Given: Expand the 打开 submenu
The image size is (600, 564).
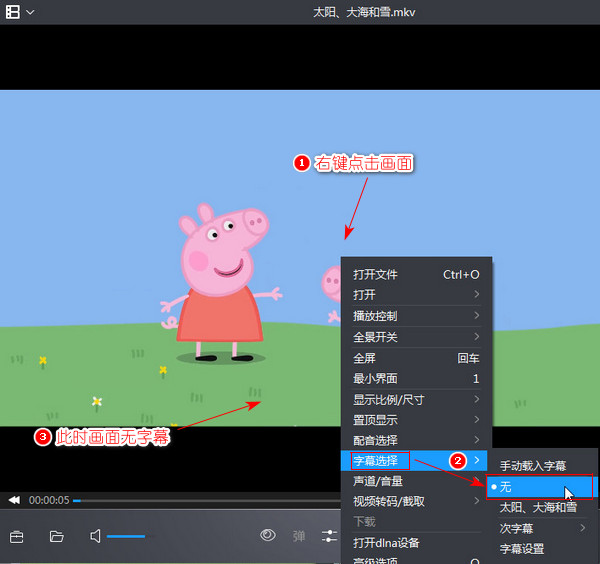Looking at the screenshot, I should [x=416, y=295].
